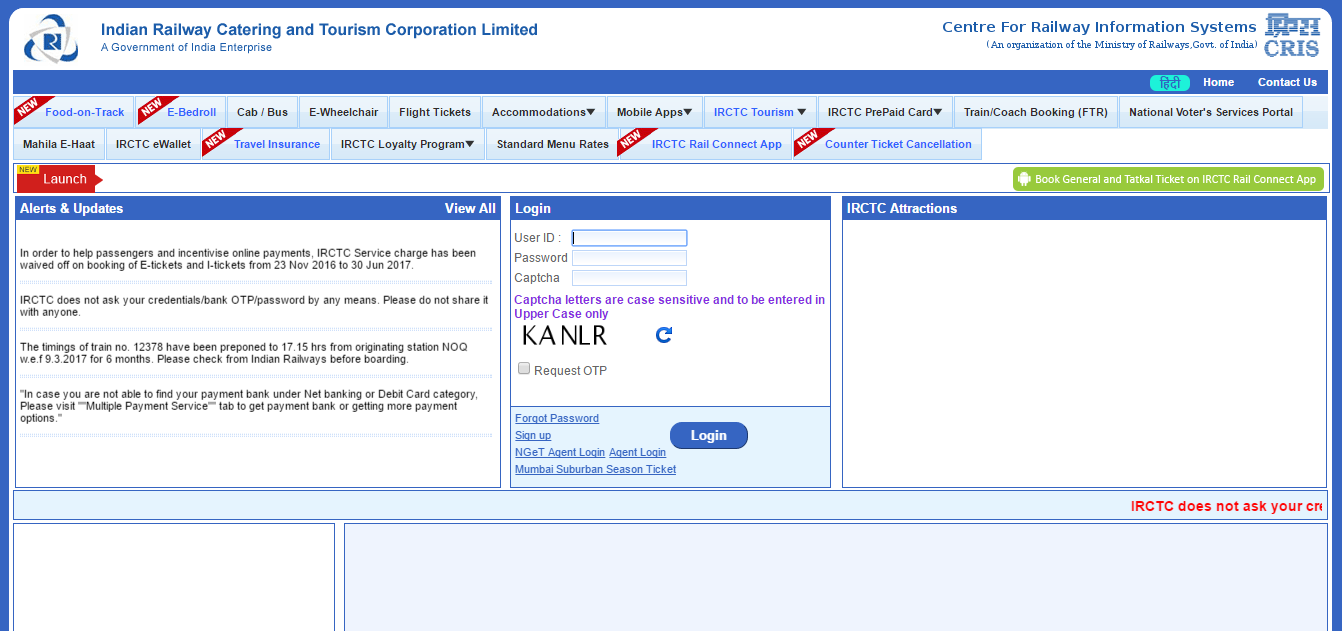Image resolution: width=1342 pixels, height=631 pixels.
Task: Click the Sign up link
Action: 533,435
